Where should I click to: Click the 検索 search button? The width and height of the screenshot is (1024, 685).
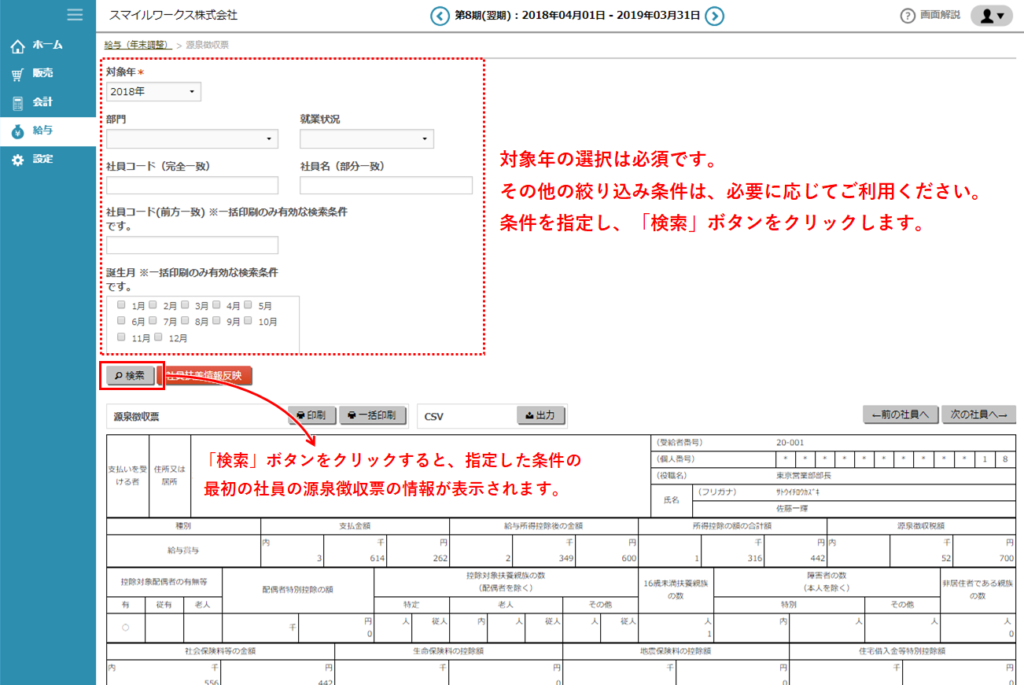[131, 375]
